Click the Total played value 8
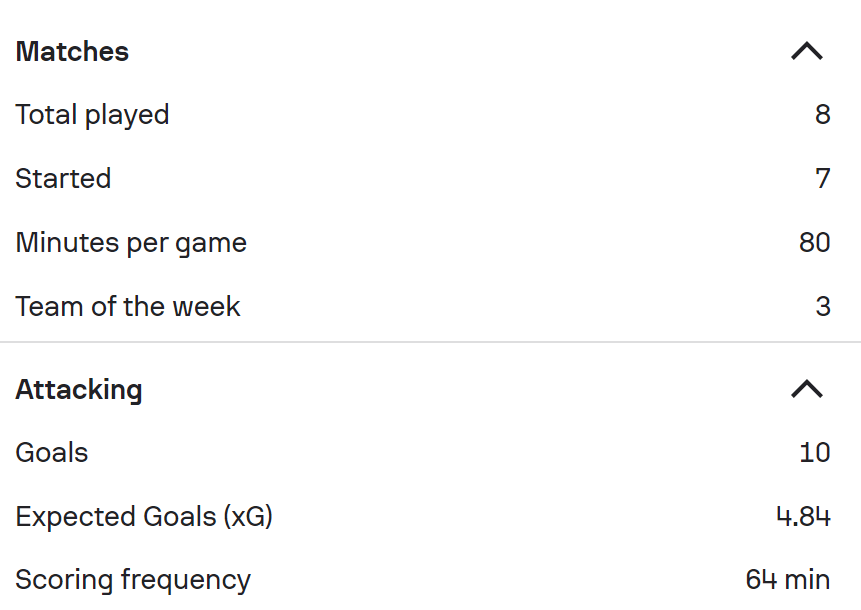 (x=822, y=115)
